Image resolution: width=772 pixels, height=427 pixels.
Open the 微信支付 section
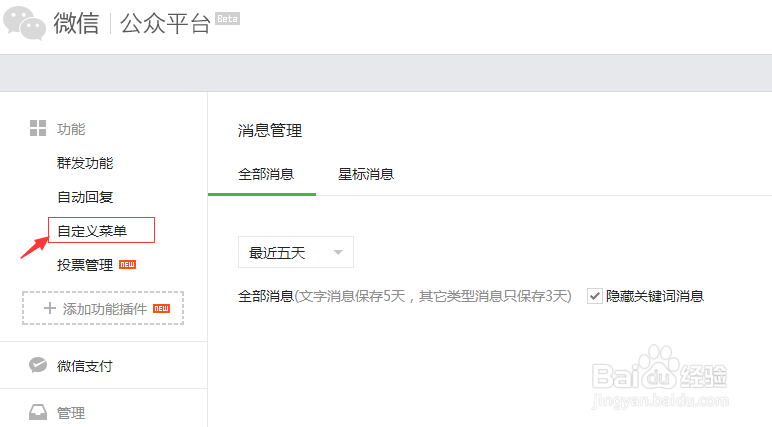click(x=85, y=366)
